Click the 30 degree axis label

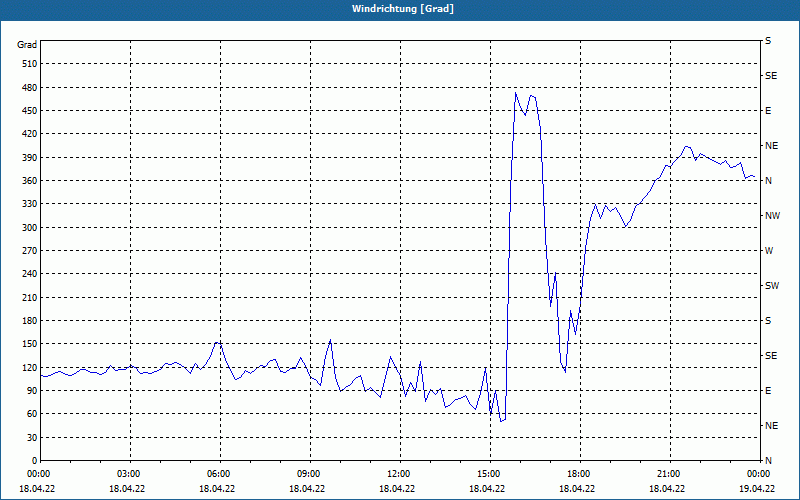pyautogui.click(x=32, y=437)
